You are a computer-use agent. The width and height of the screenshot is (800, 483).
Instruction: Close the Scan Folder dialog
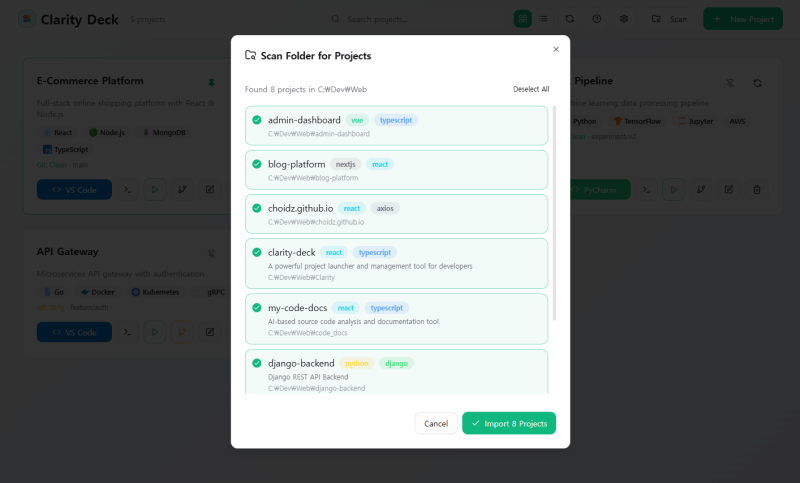click(556, 49)
